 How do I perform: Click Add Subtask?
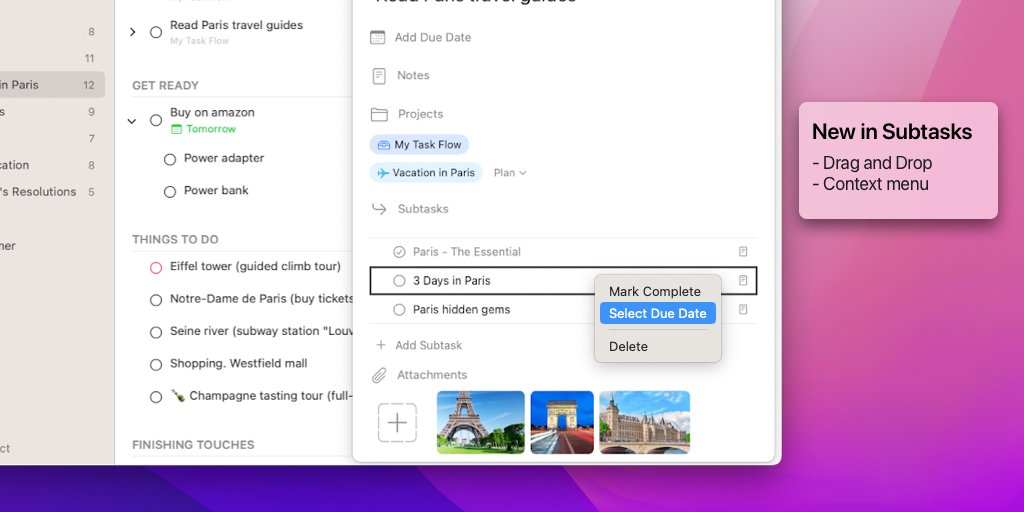(428, 345)
